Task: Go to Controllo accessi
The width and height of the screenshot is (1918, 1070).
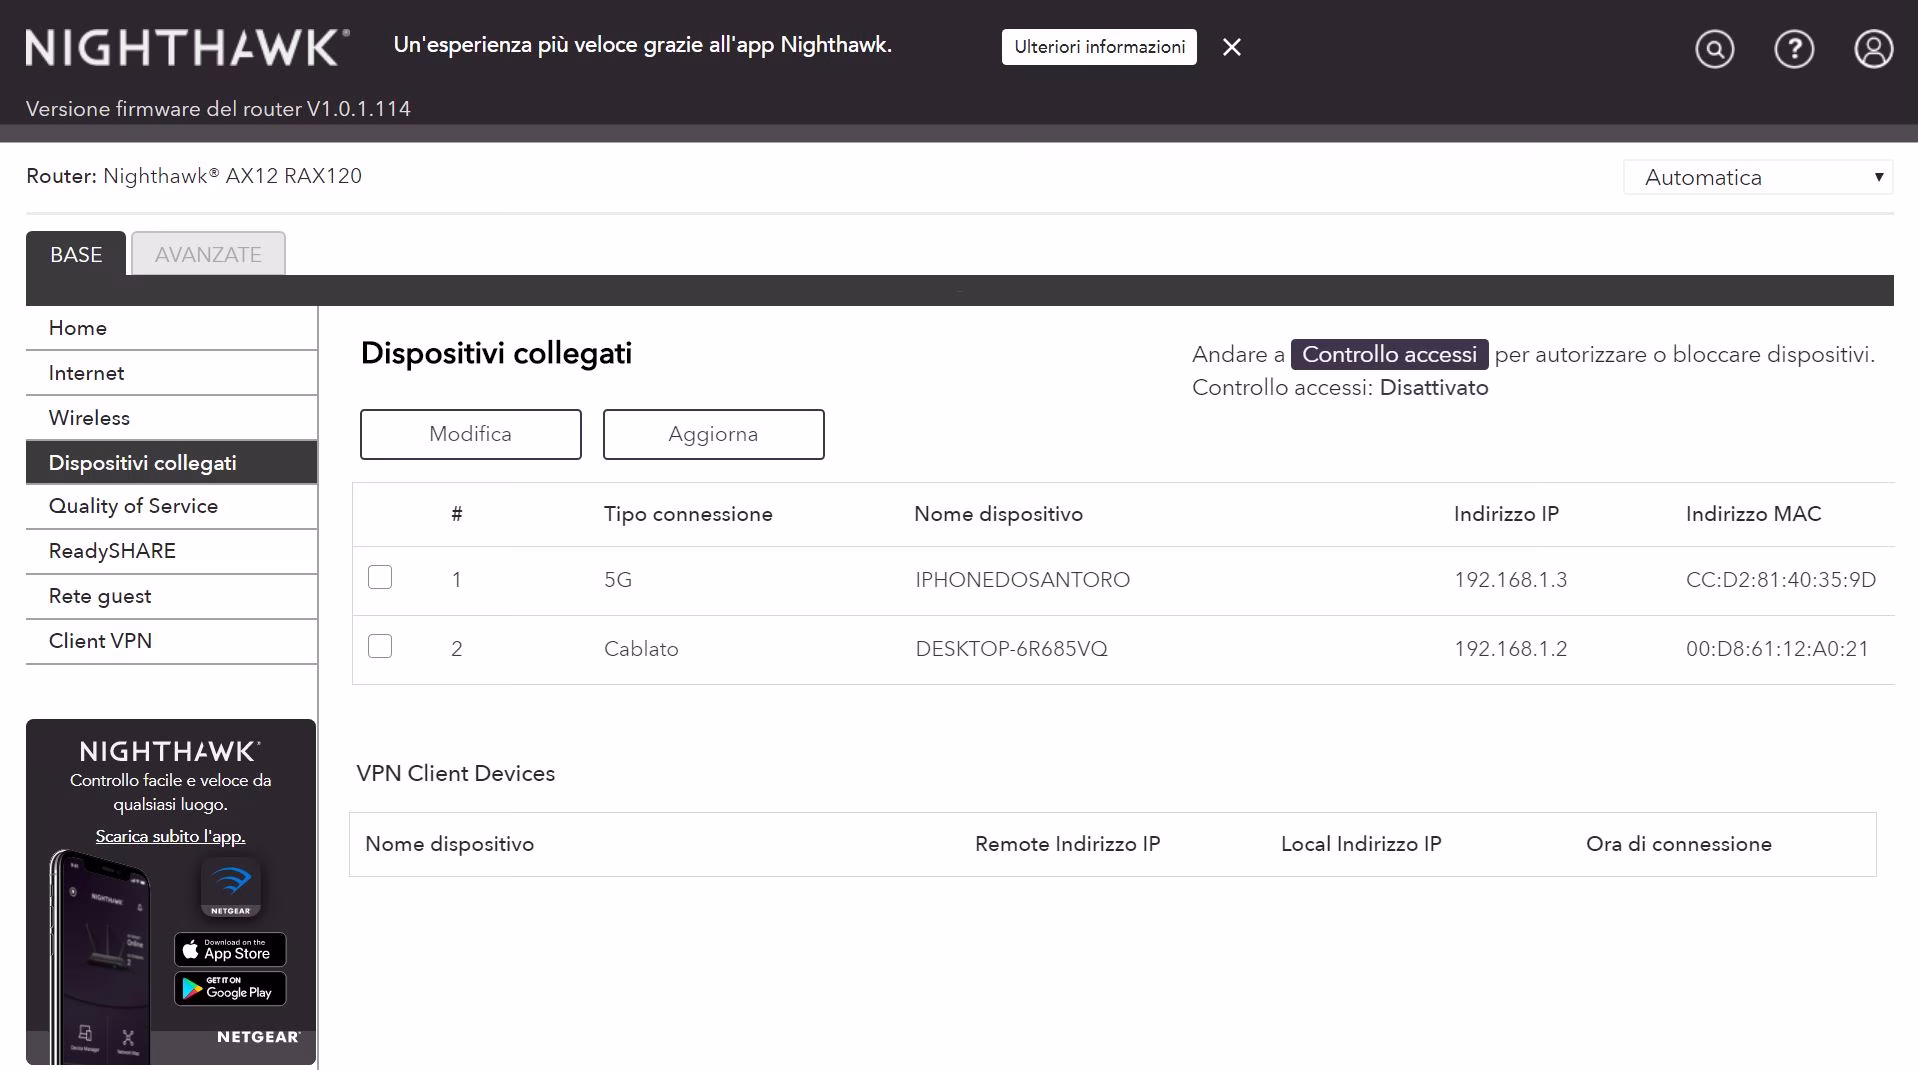Action: 1389,354
